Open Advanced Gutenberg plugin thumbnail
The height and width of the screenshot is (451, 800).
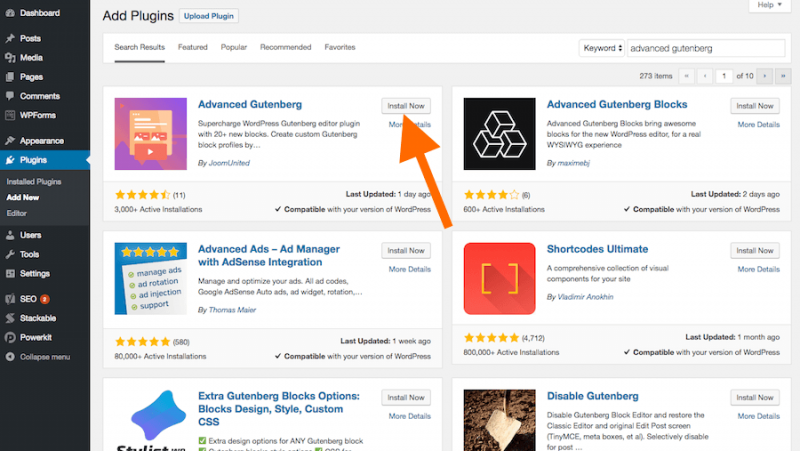[151, 134]
